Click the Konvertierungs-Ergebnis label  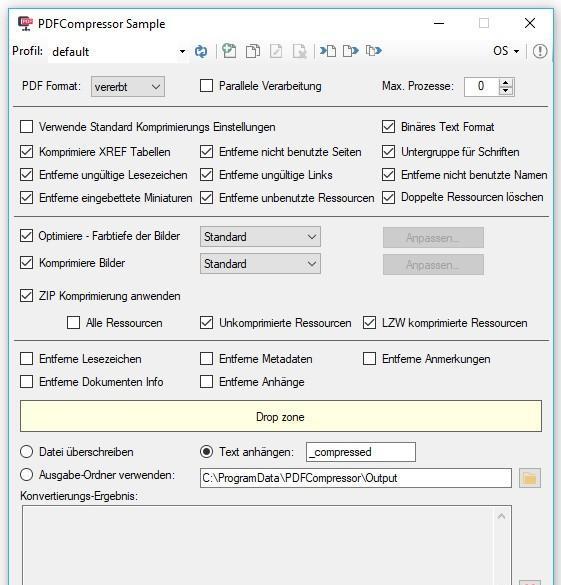[79, 496]
